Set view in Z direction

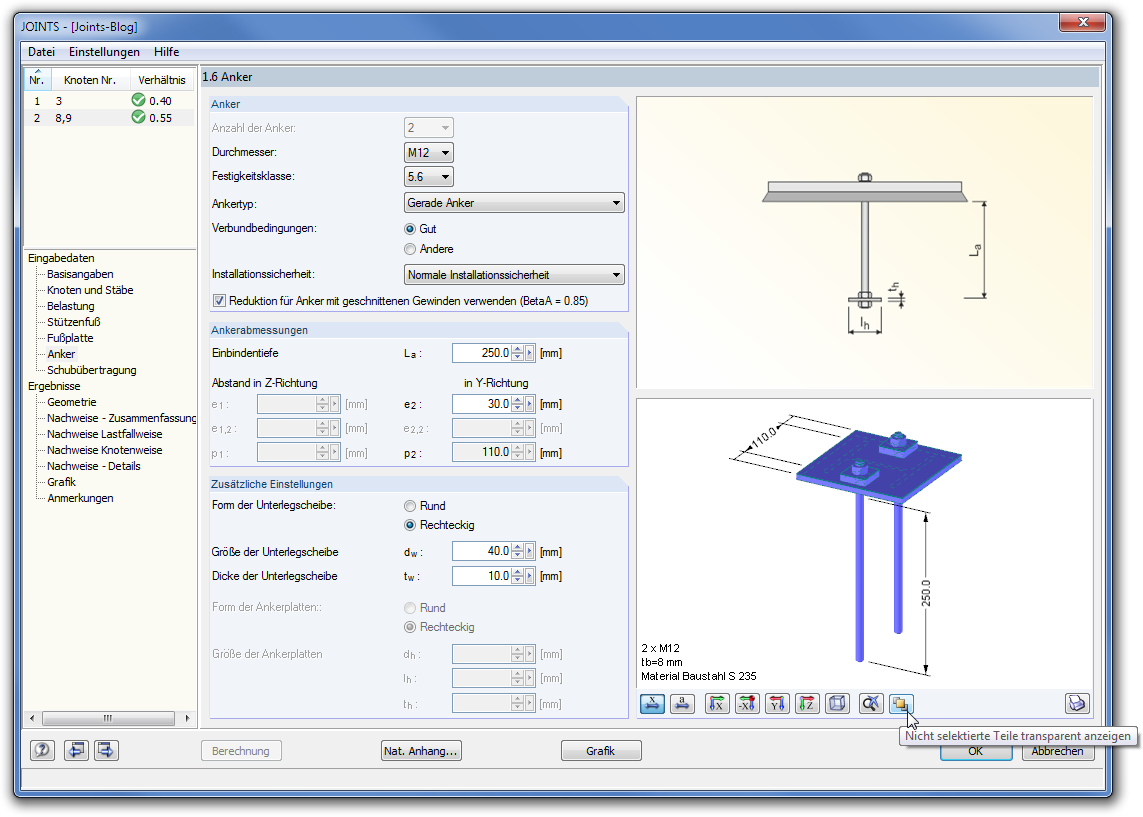click(807, 703)
